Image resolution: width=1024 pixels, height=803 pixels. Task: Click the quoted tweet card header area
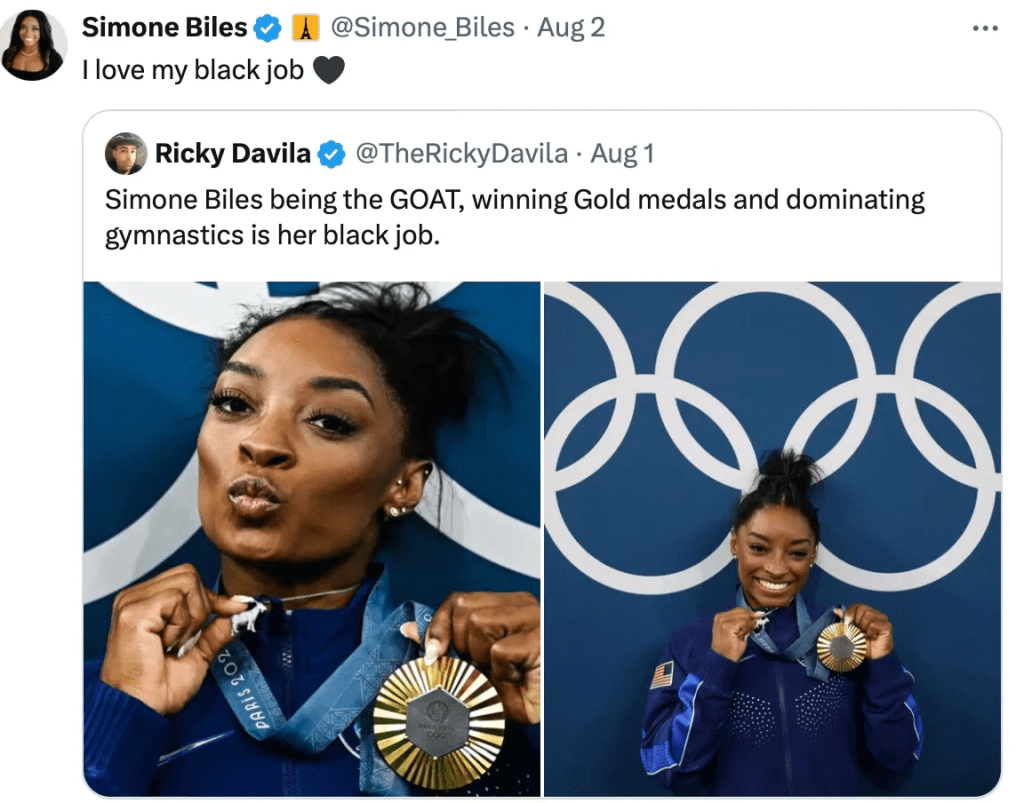[x=542, y=154]
